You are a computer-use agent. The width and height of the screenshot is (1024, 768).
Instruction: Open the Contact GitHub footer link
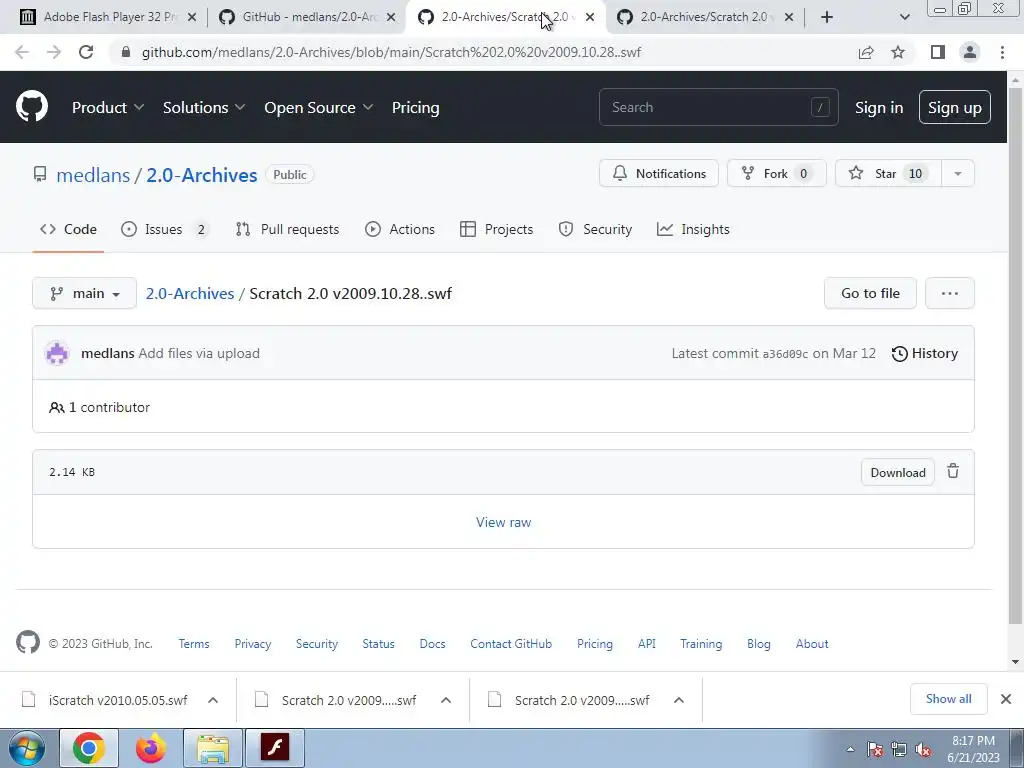coord(511,643)
